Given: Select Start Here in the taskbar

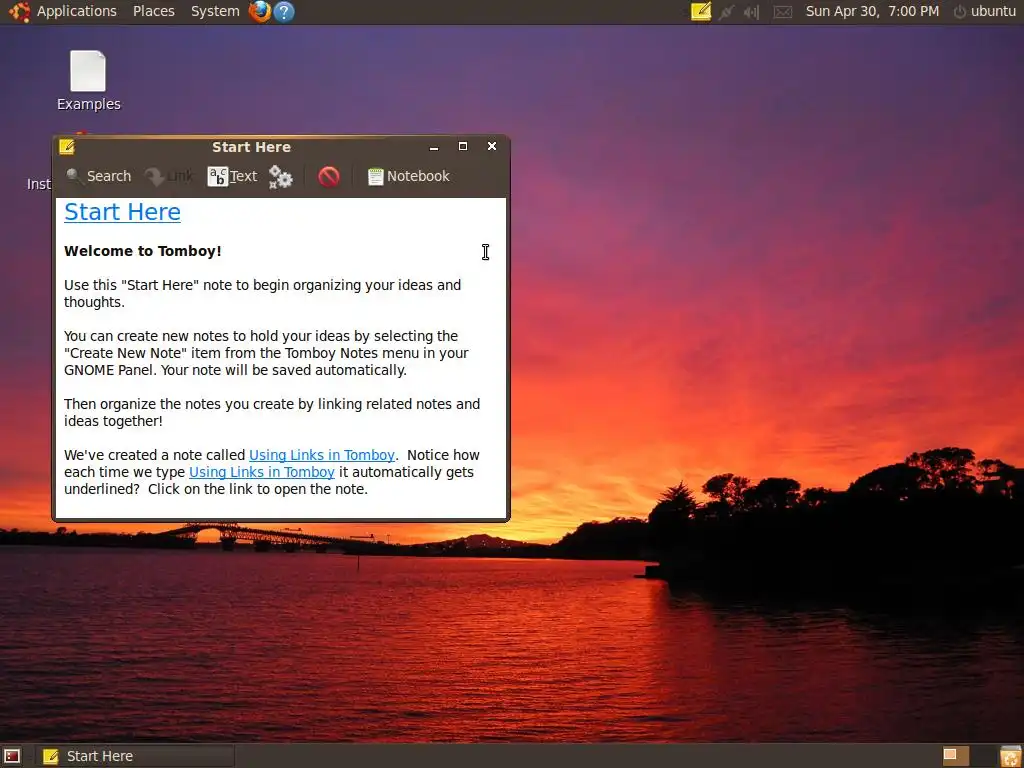Looking at the screenshot, I should pos(135,756).
